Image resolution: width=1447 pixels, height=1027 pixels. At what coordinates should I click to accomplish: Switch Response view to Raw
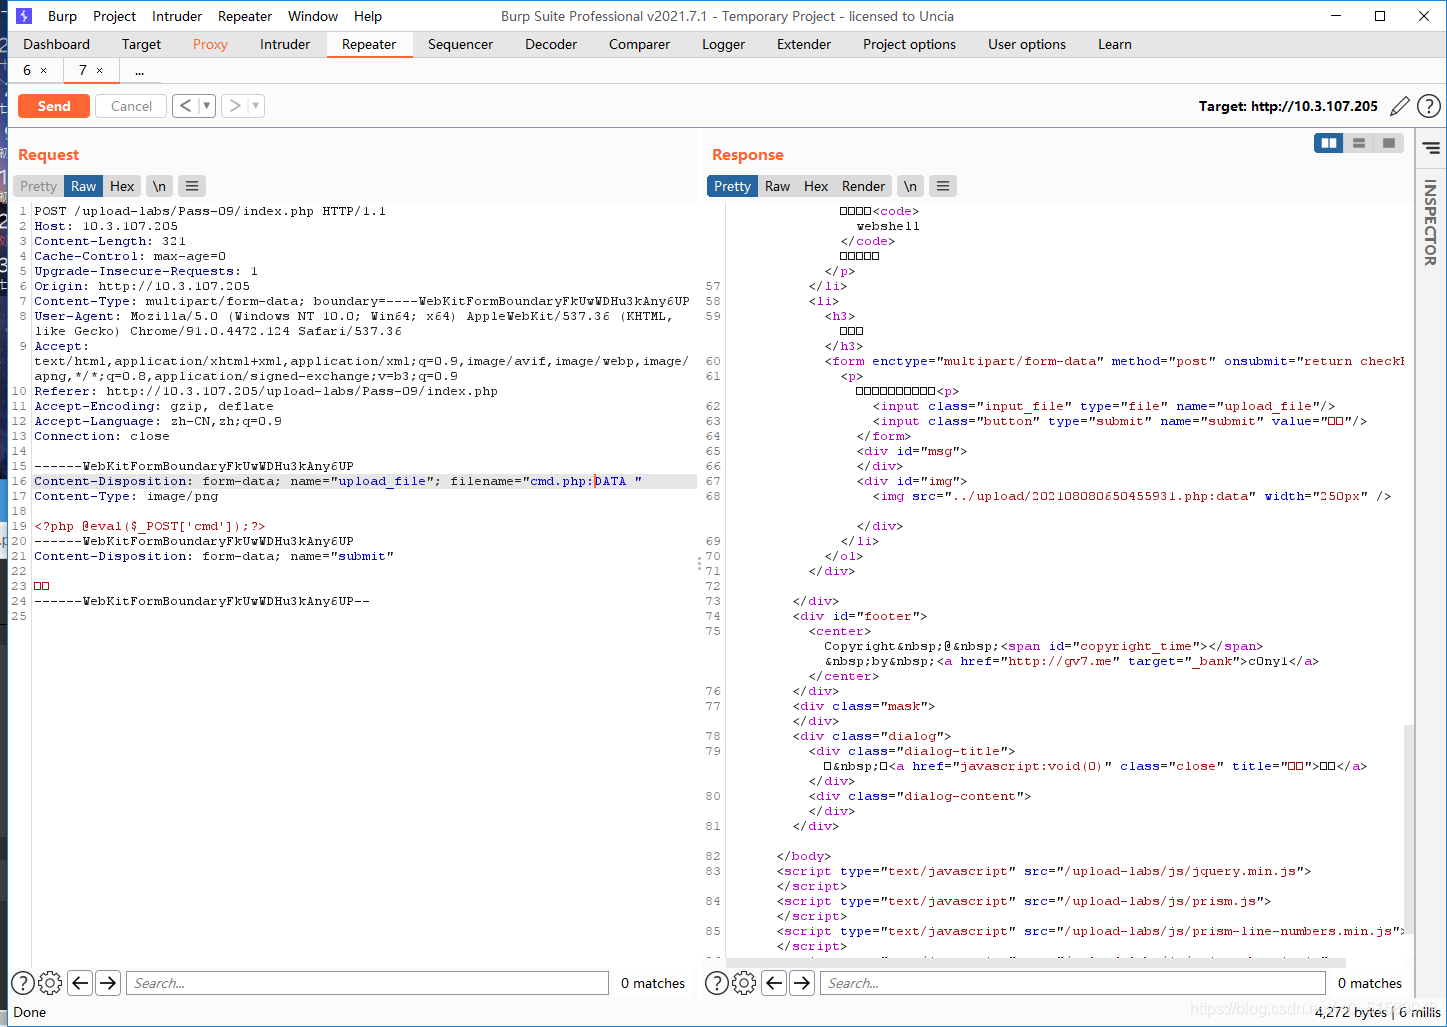tap(777, 186)
